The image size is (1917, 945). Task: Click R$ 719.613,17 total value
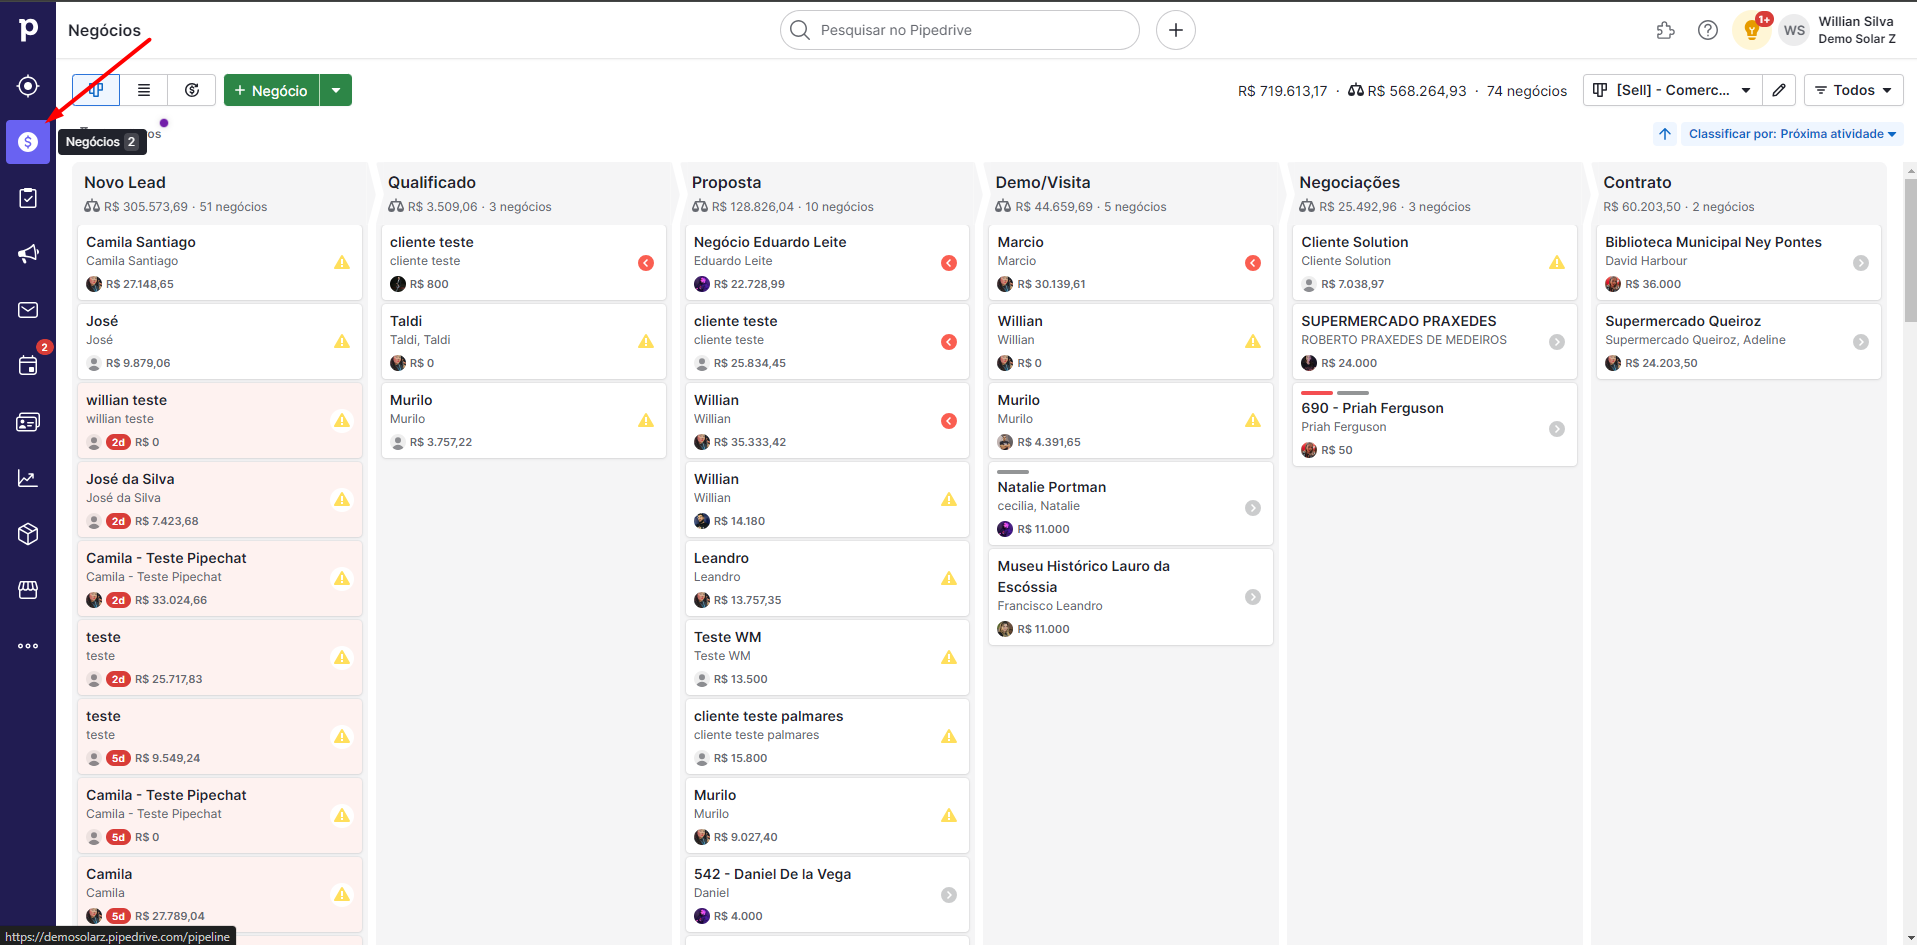click(x=1282, y=91)
